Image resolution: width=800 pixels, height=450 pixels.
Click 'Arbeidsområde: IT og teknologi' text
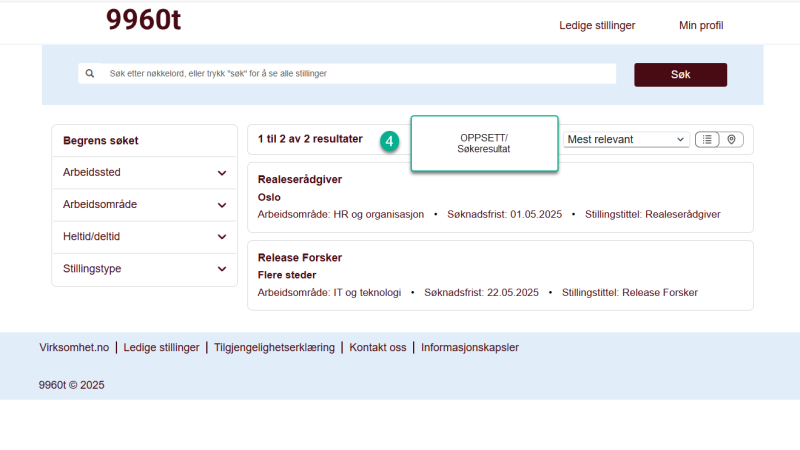[329, 293]
